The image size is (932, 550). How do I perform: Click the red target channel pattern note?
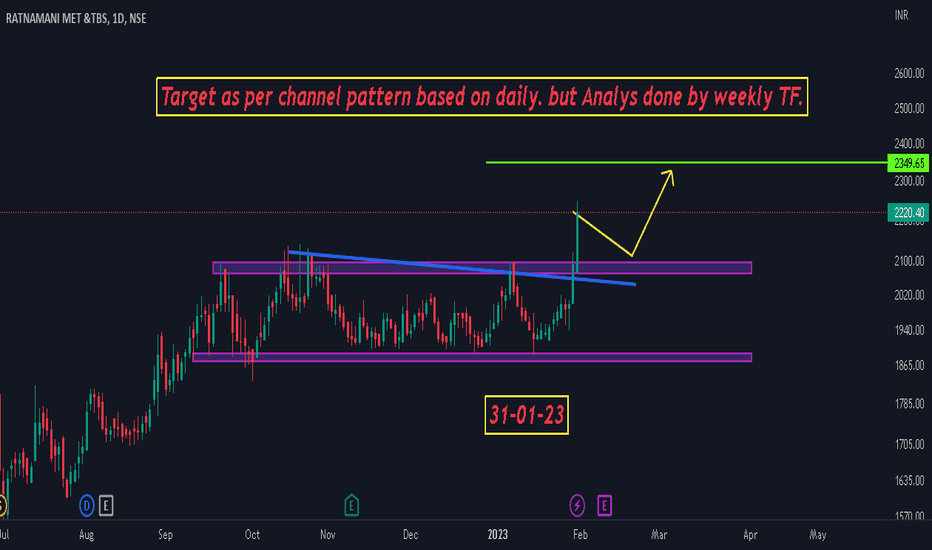click(x=482, y=97)
